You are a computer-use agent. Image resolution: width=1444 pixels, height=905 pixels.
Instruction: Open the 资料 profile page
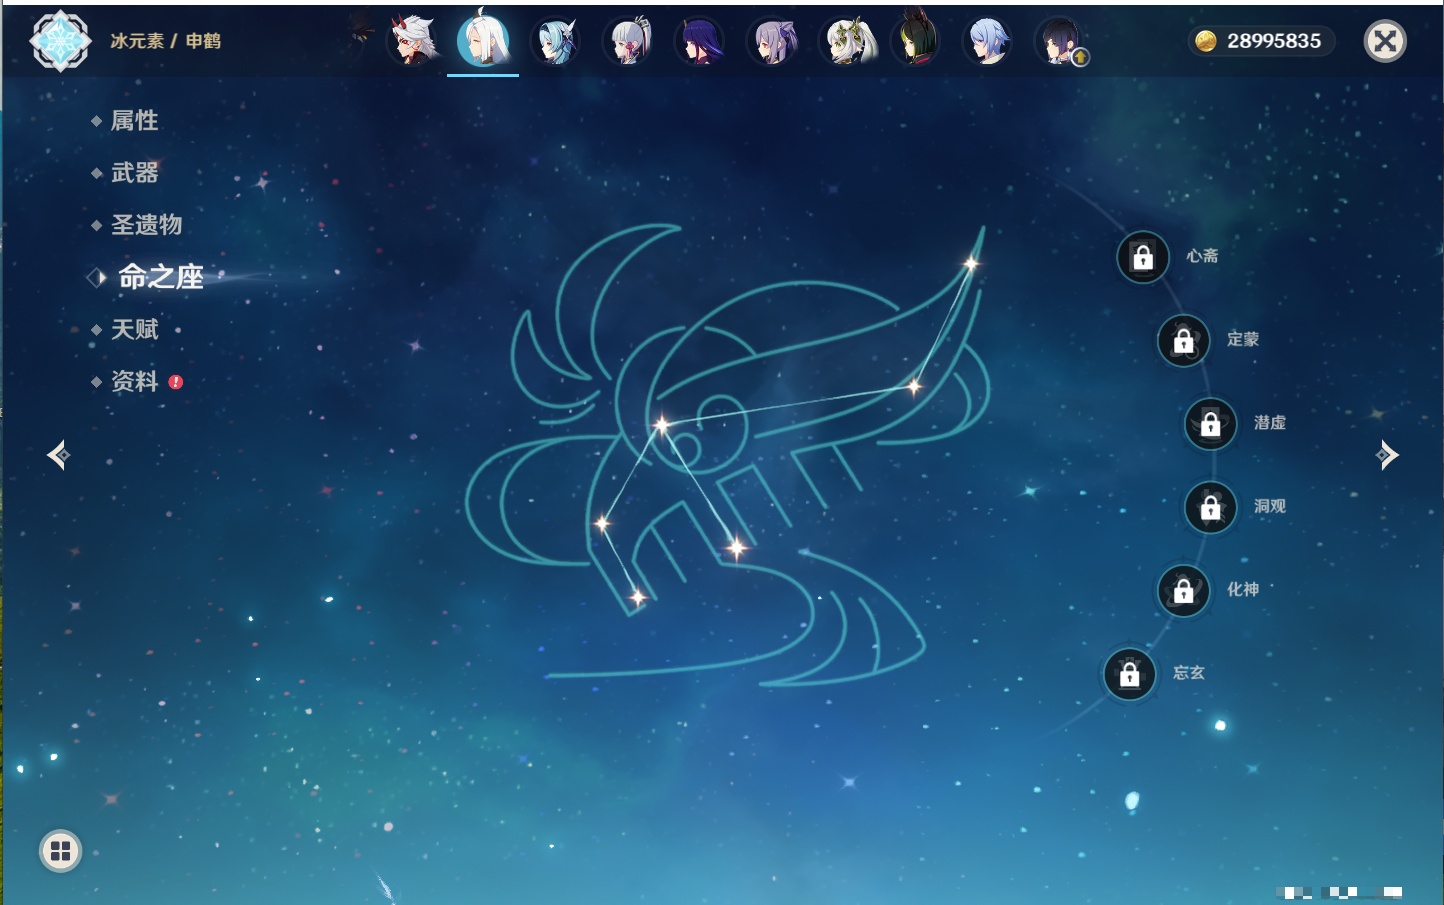click(x=134, y=381)
